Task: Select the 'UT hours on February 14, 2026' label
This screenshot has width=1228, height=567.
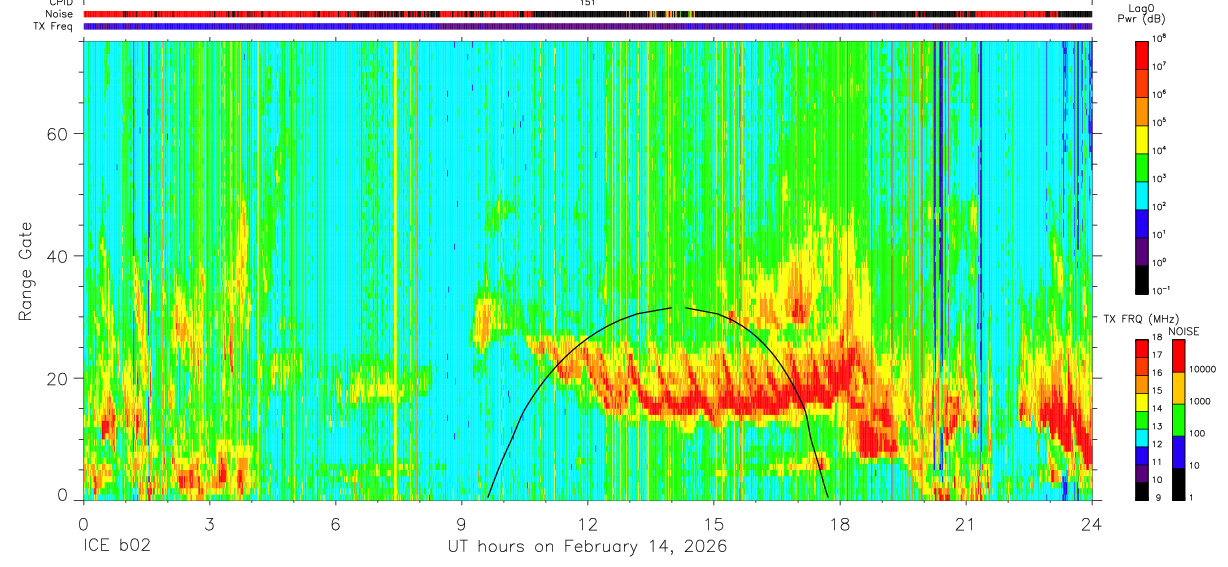Action: coord(587,547)
